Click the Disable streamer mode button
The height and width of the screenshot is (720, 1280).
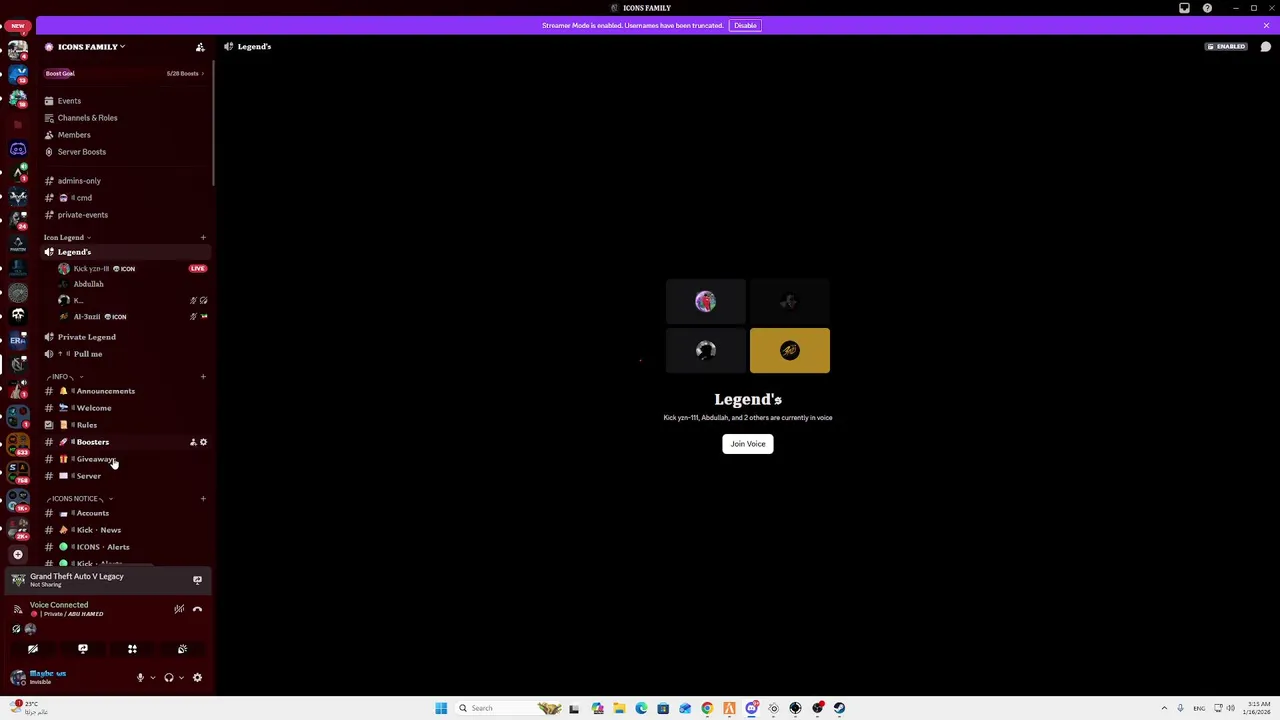point(745,26)
